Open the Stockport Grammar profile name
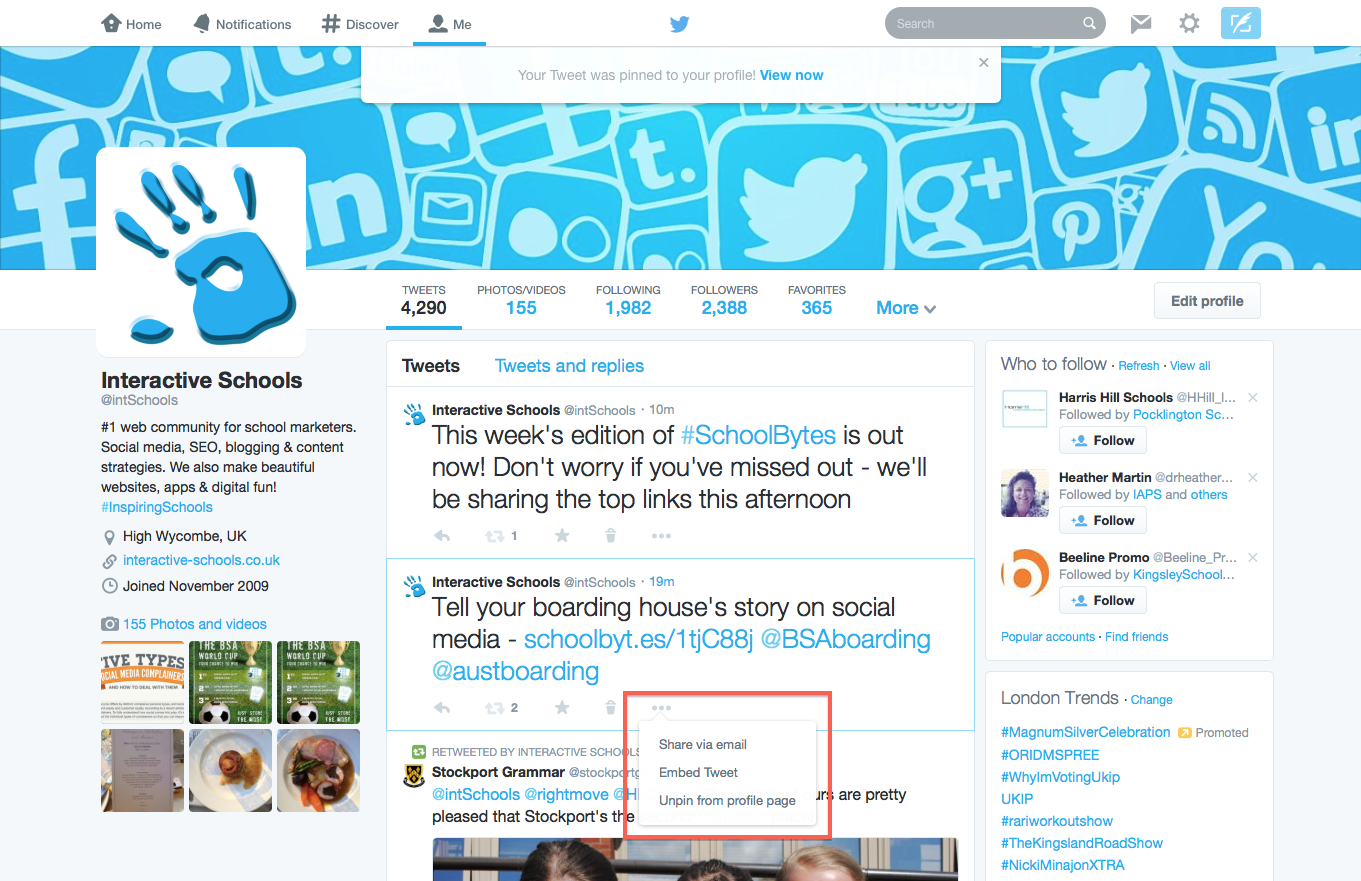1361x881 pixels. coord(498,772)
